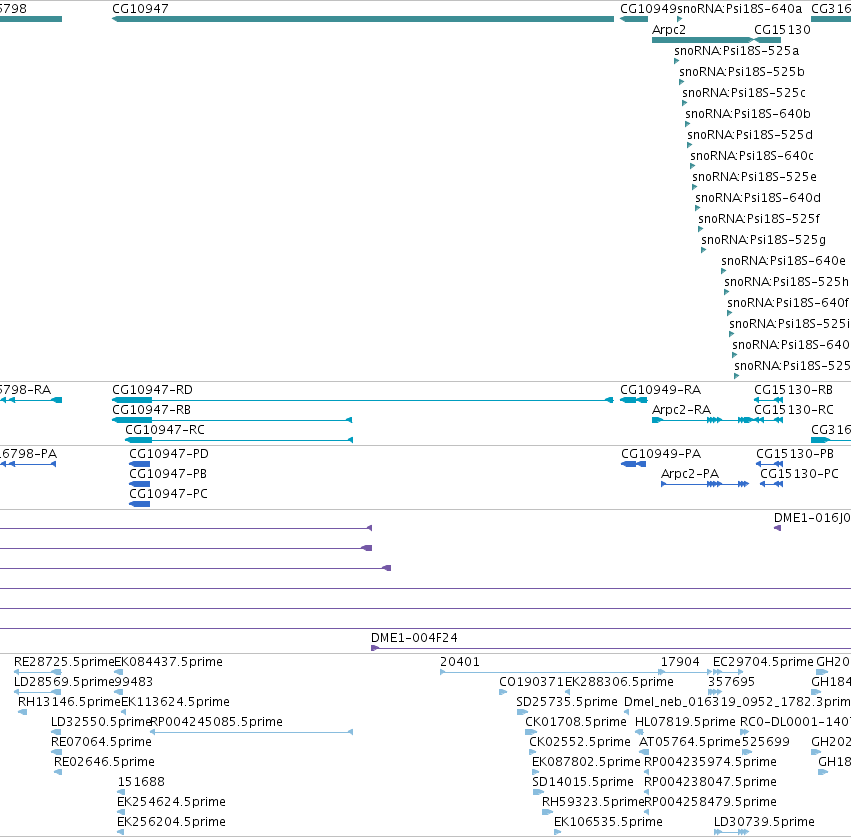
Task: Click BAC clone label DME1-004F24
Action: [x=414, y=638]
